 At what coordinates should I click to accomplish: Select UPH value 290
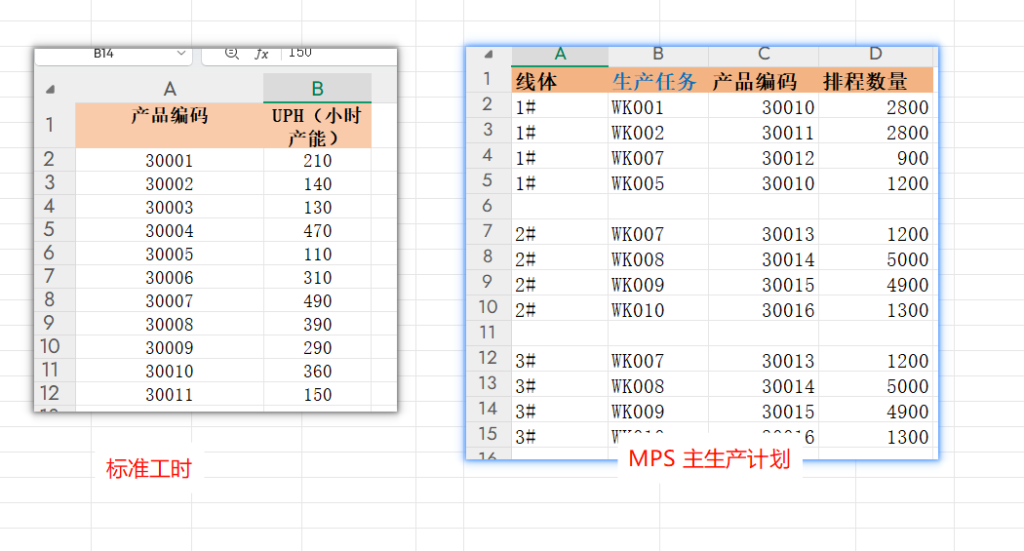(x=317, y=348)
